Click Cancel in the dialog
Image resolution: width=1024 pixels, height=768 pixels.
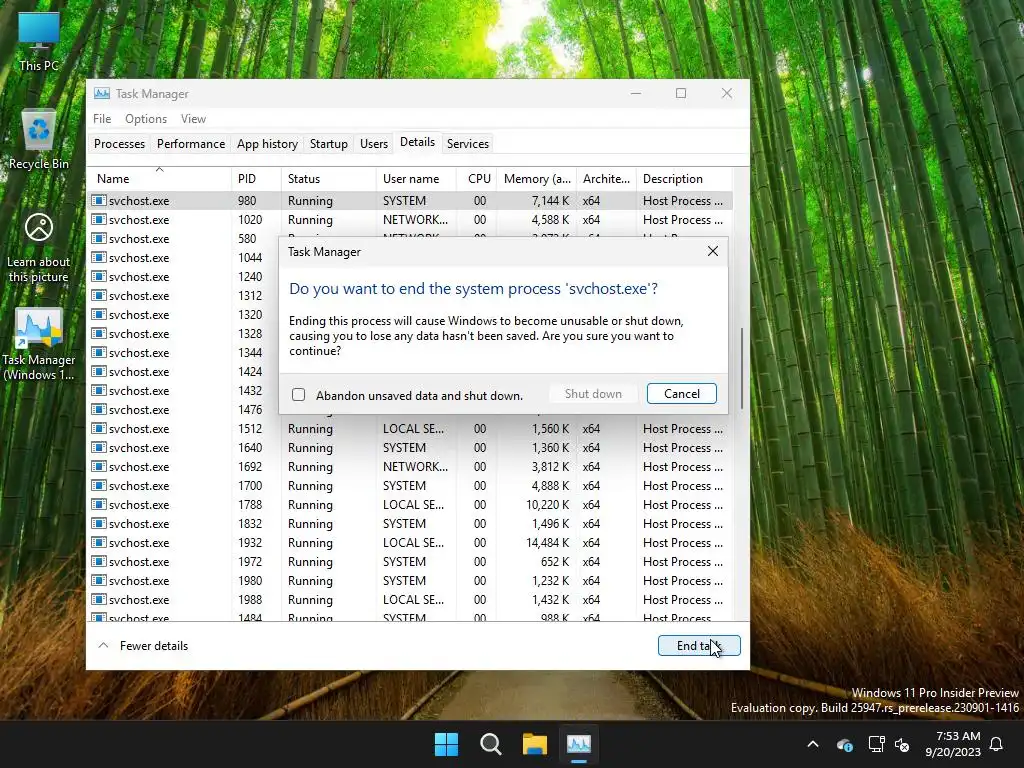pos(682,394)
